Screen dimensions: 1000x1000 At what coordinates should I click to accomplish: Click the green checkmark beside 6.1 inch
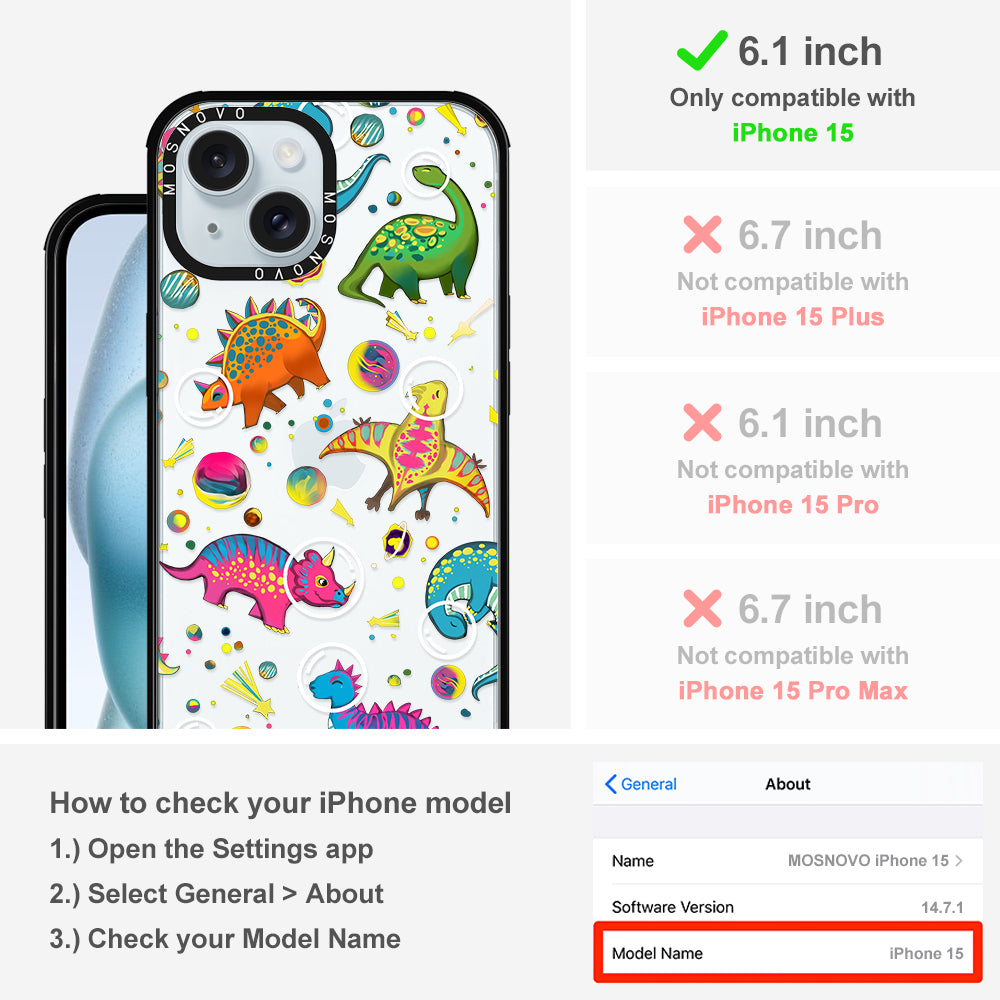click(702, 50)
